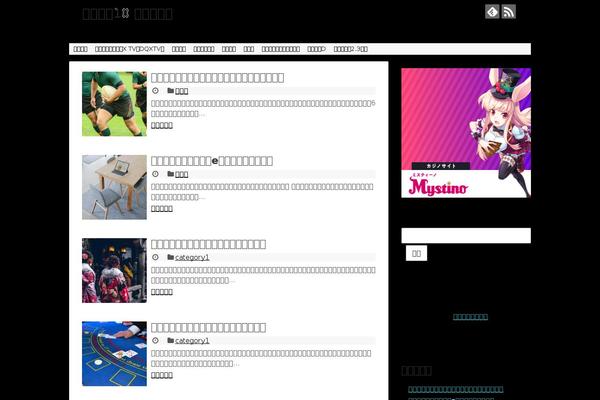Open the category1 link on kimono post
This screenshot has width=600, height=400.
(x=192, y=258)
